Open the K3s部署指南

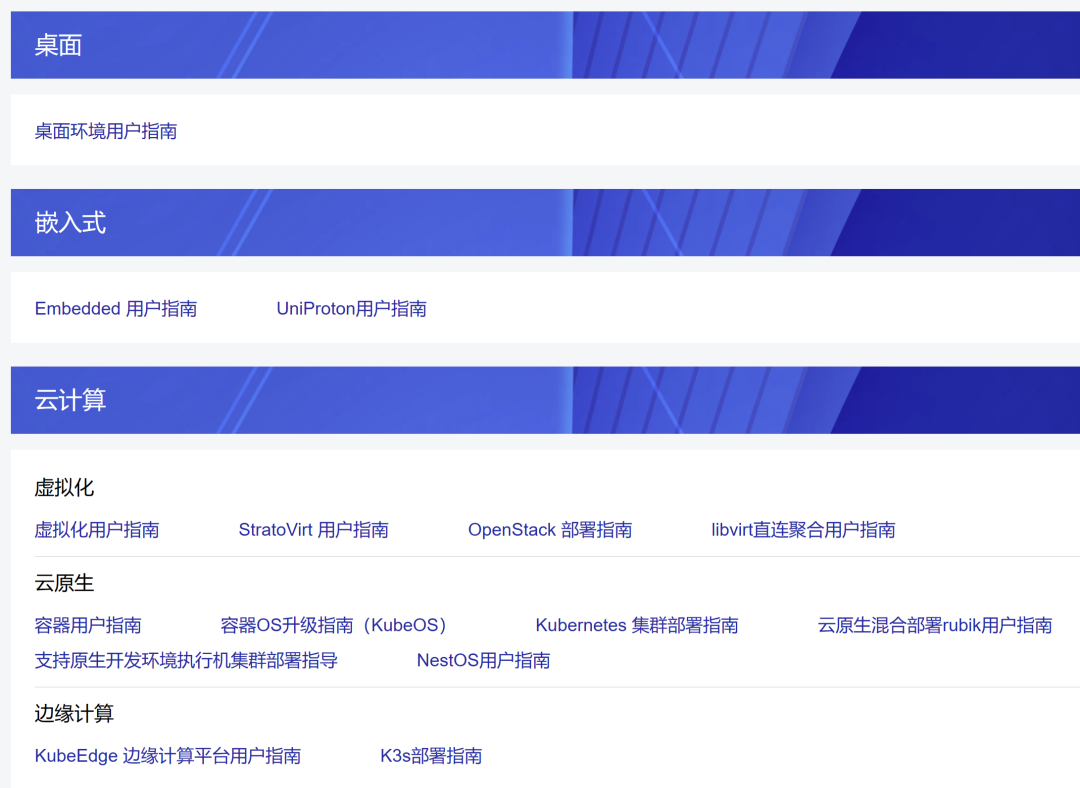[x=430, y=756]
